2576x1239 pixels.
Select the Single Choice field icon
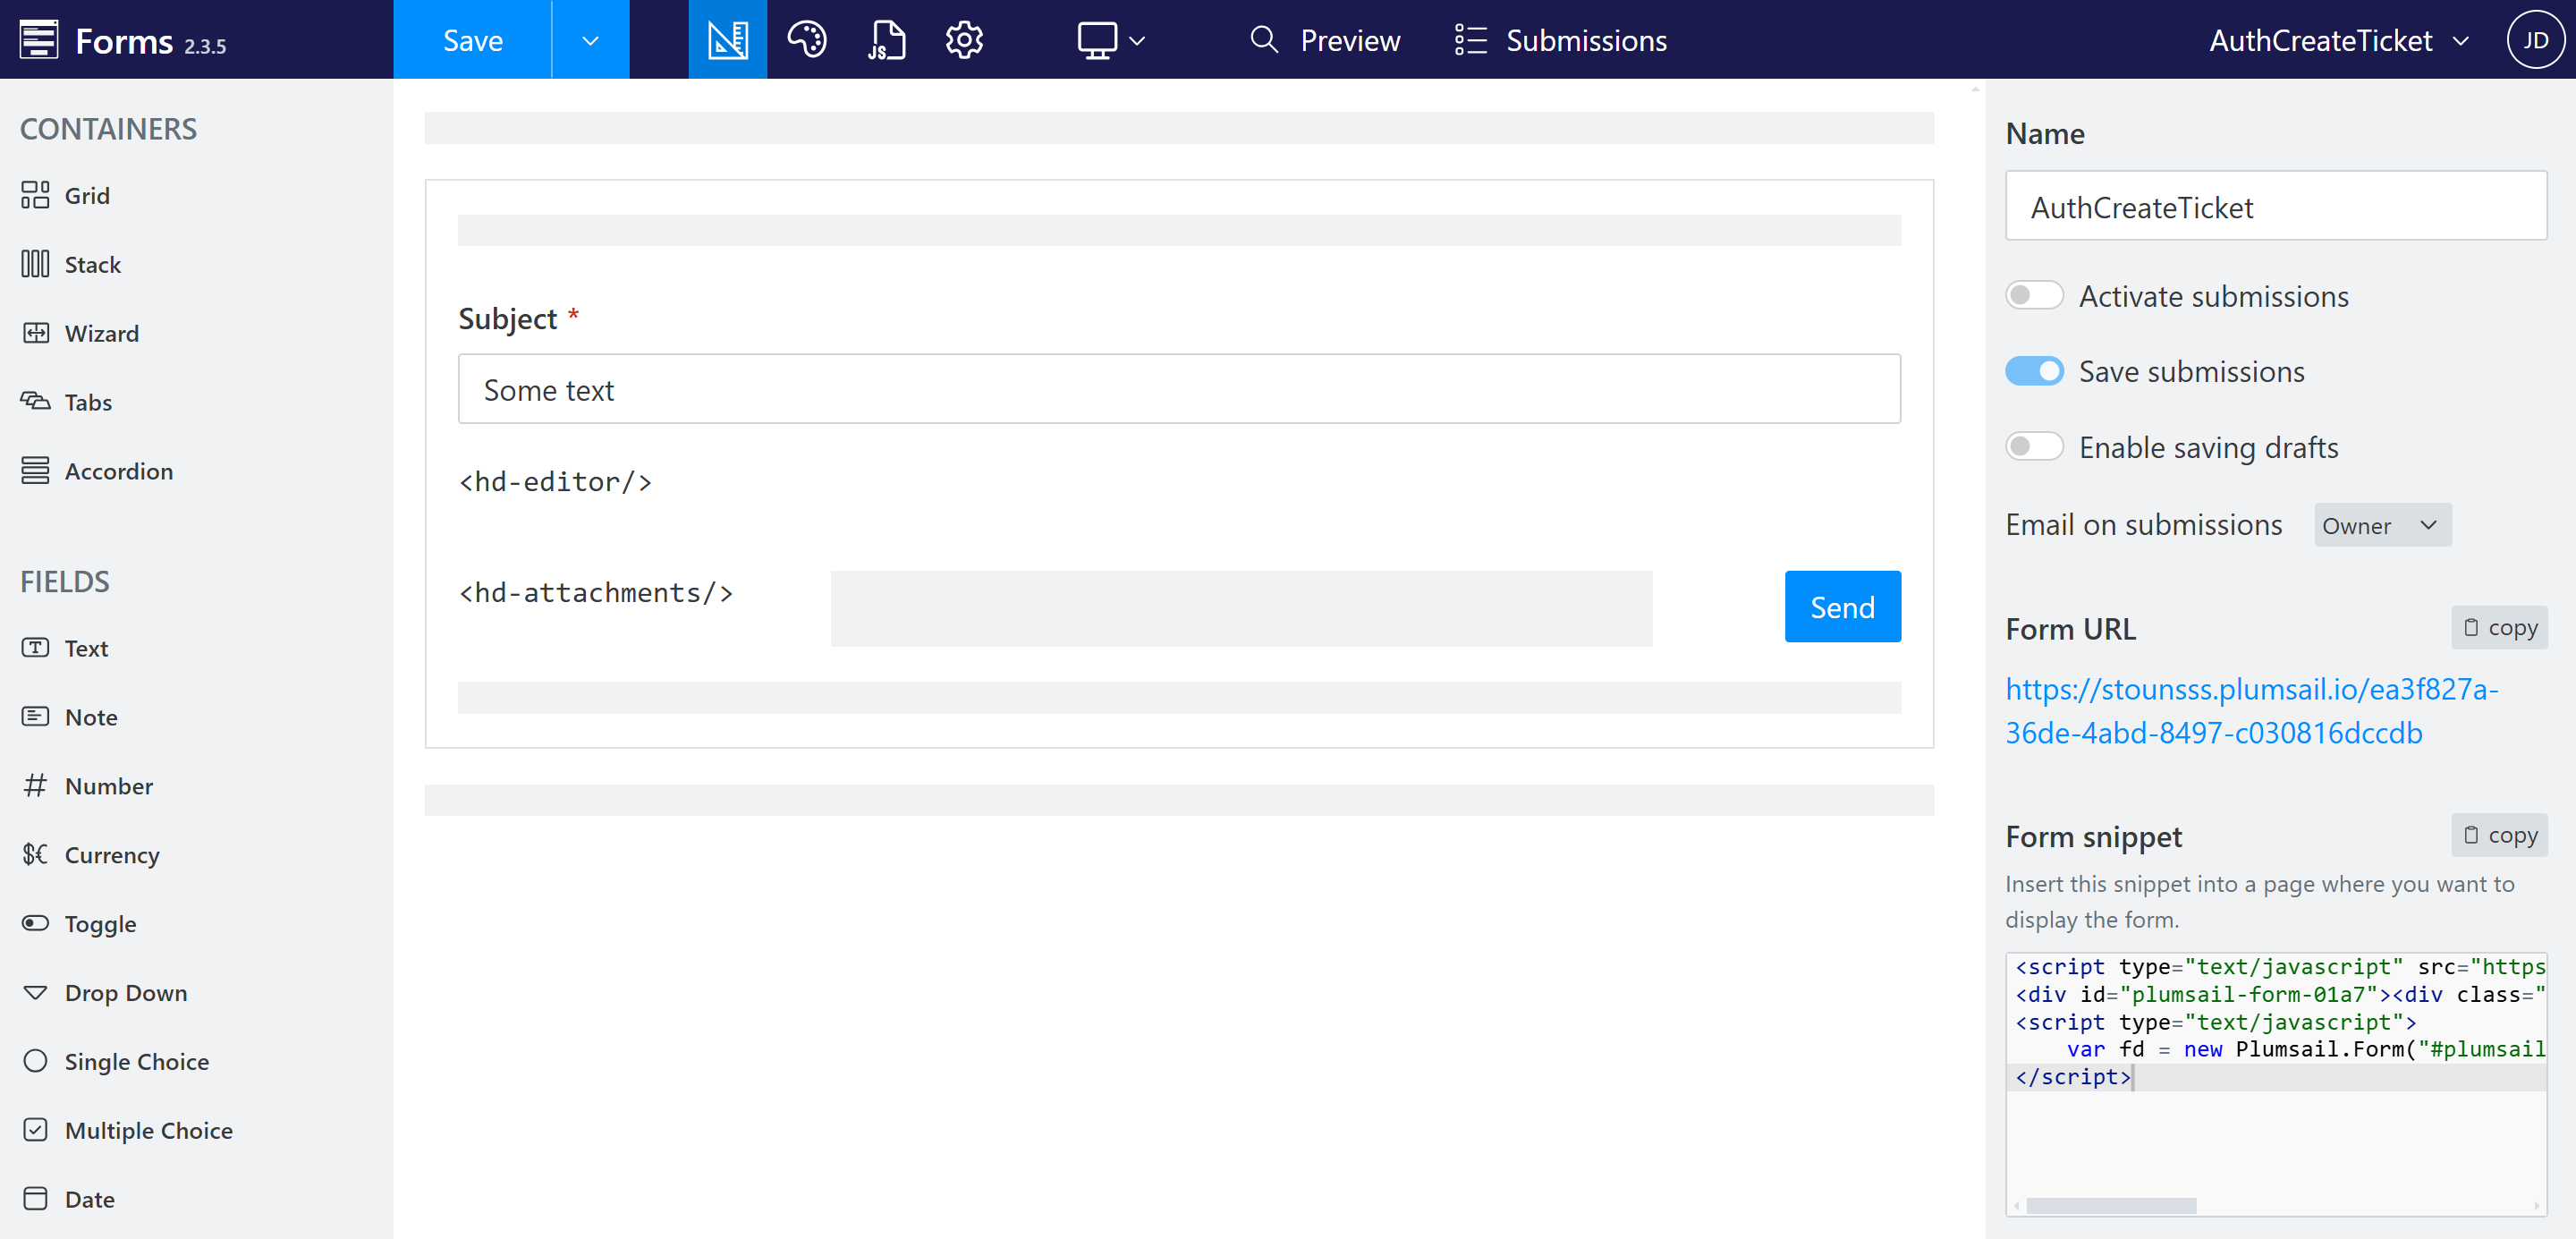(x=35, y=1061)
